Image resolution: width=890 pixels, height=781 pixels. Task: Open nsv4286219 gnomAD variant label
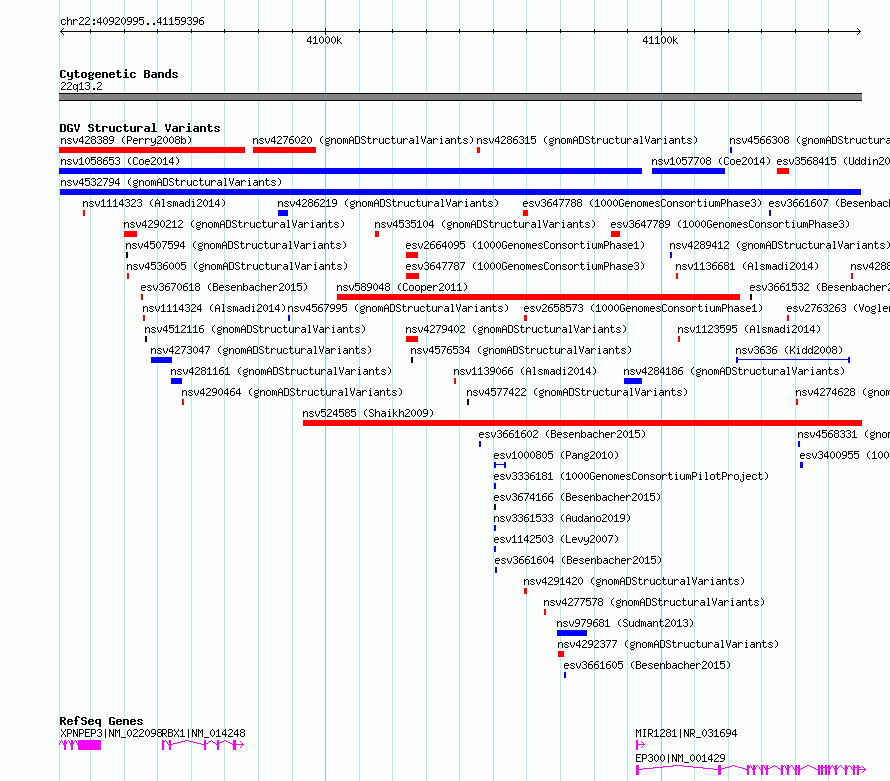coord(388,203)
